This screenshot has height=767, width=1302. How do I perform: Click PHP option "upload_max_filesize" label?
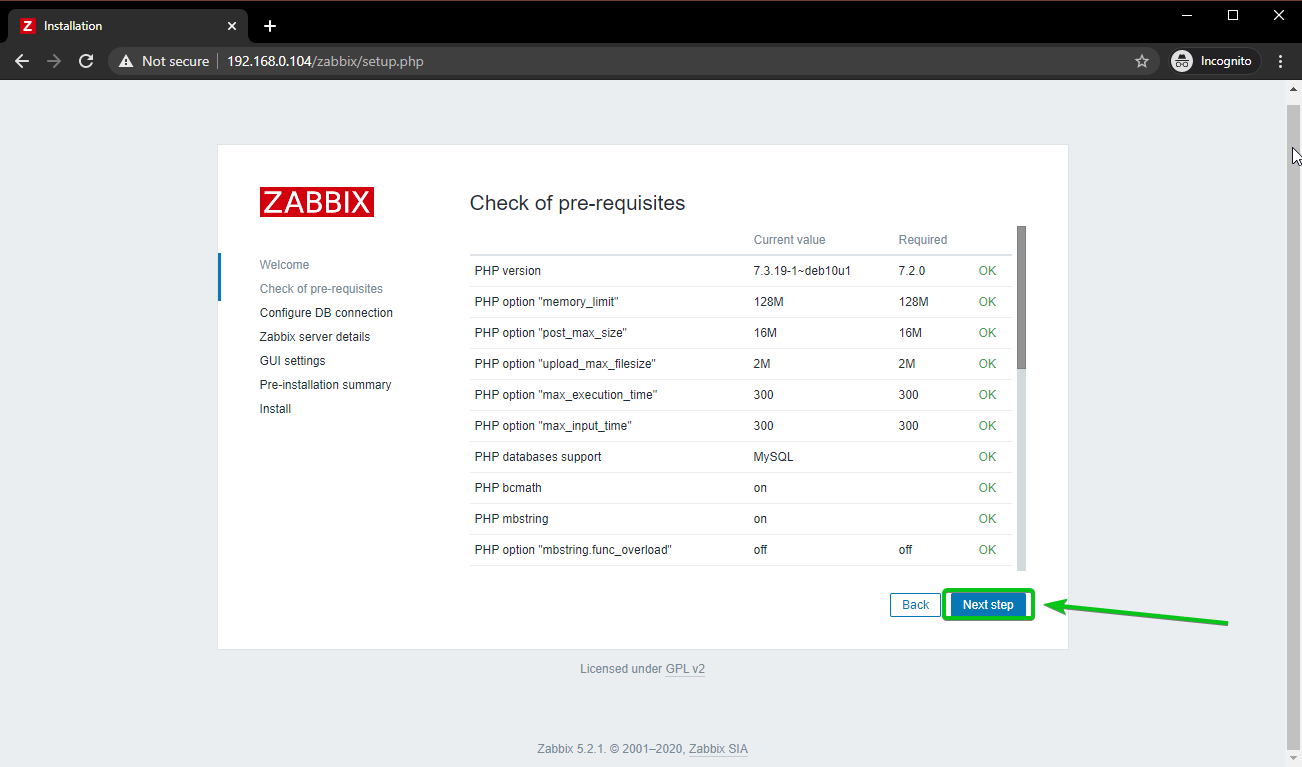565,364
